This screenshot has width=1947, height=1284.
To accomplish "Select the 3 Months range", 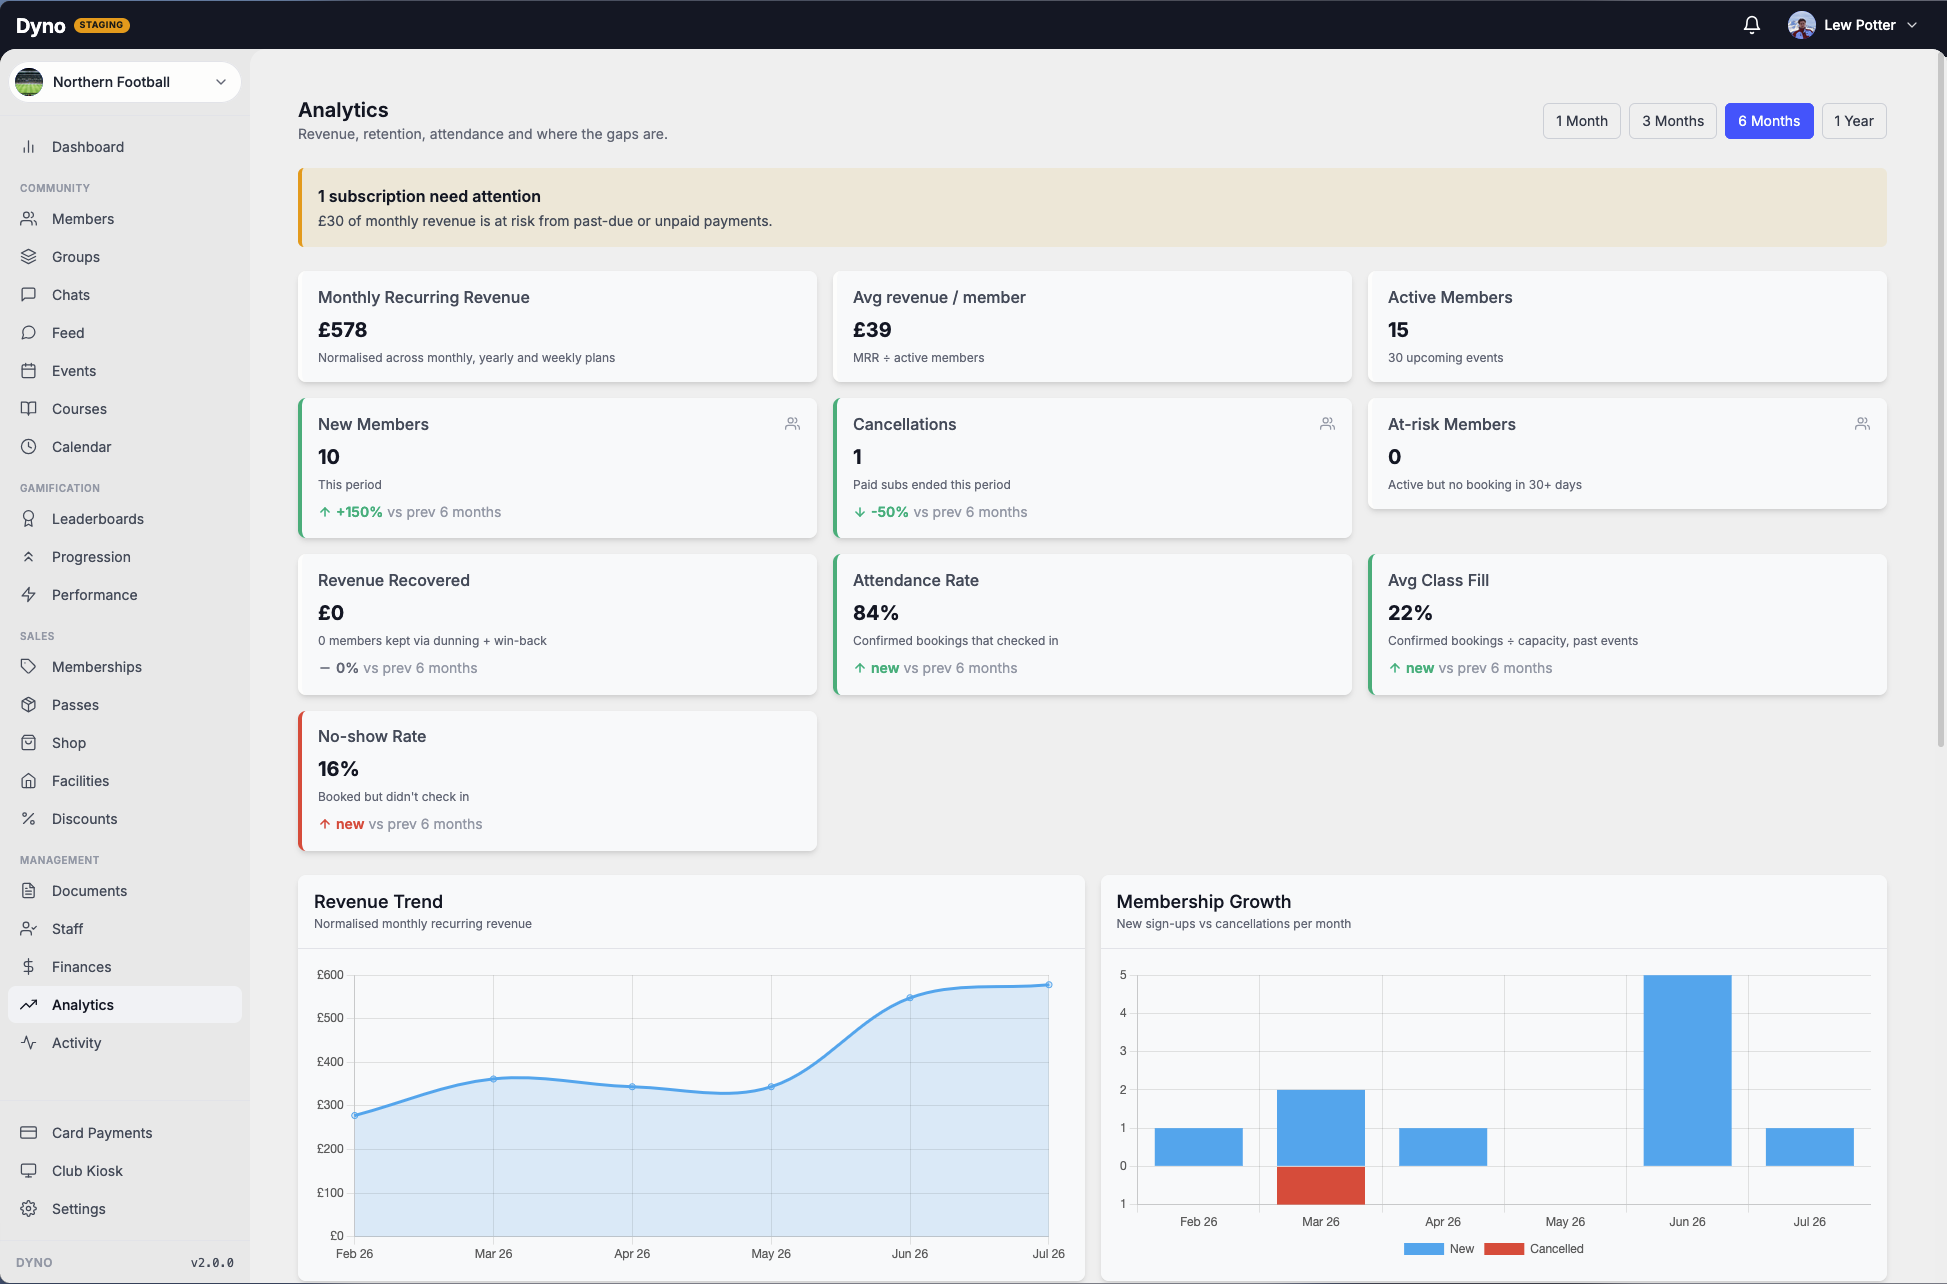I will coord(1672,121).
